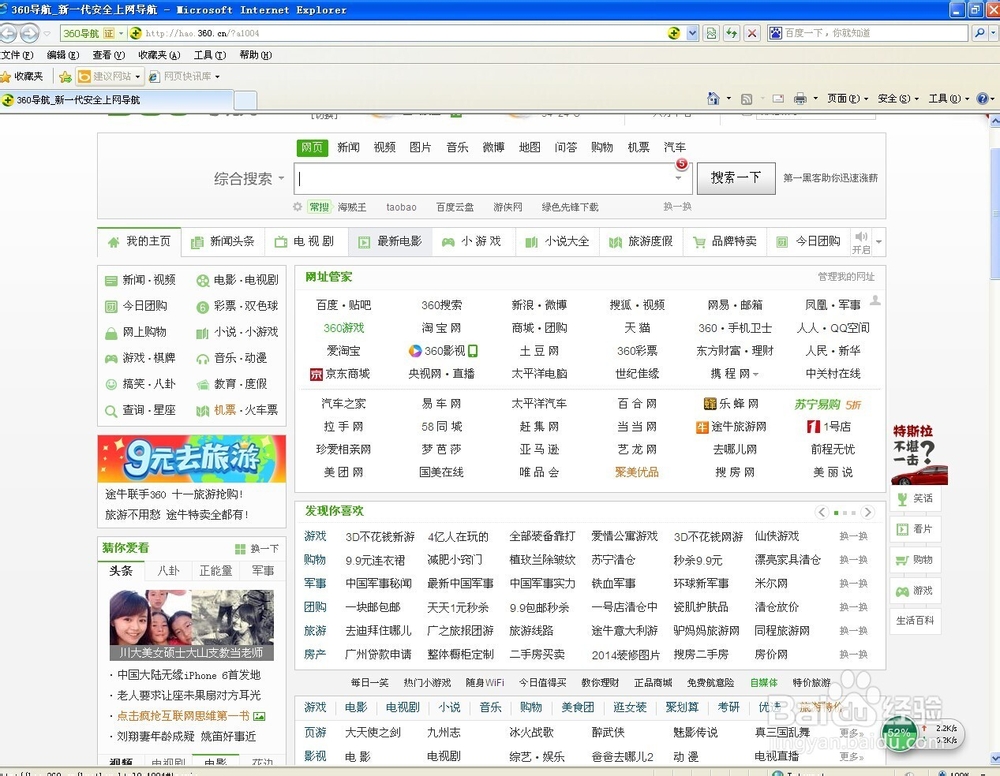
Task: Click the add to favorites bar star icon
Action: pyautogui.click(x=65, y=77)
